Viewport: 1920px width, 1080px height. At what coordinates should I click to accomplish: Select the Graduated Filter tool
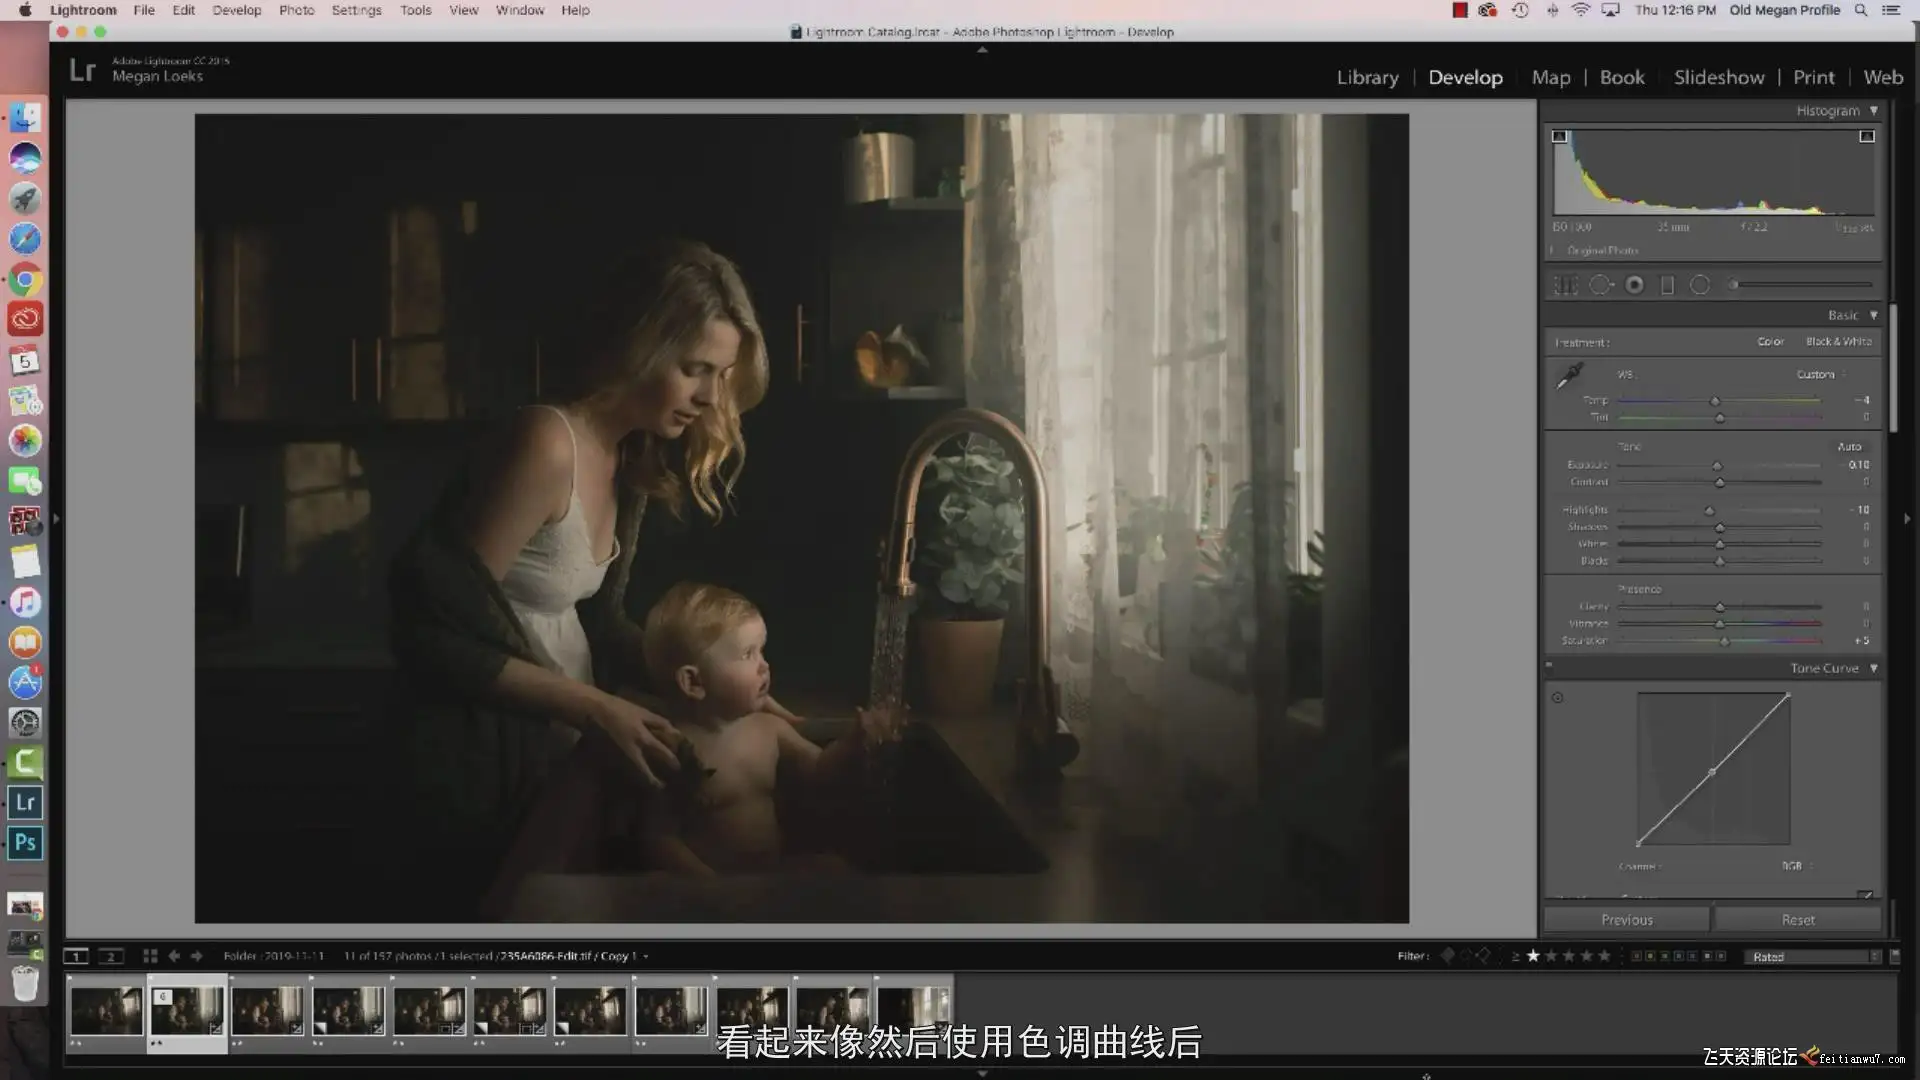(x=1667, y=285)
